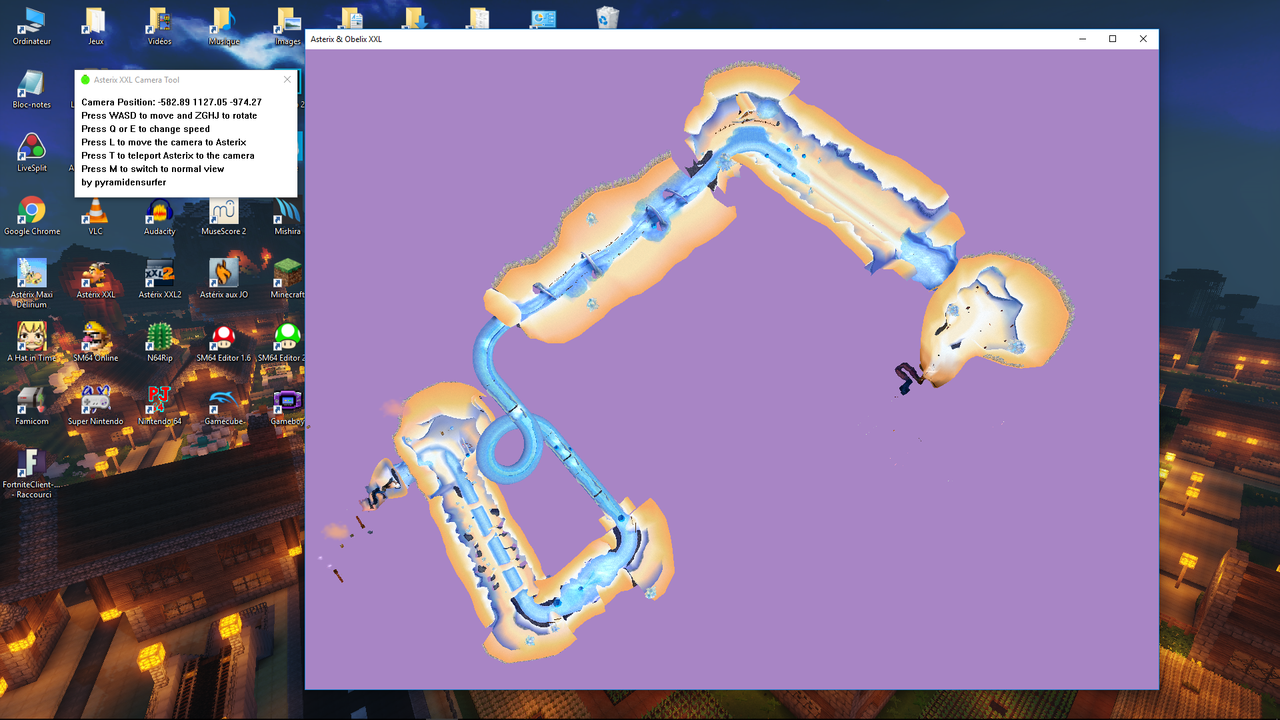Screen dimensions: 1280x720
Task: Launch the Astérix XXL game shortcut
Action: pyautogui.click(x=95, y=279)
